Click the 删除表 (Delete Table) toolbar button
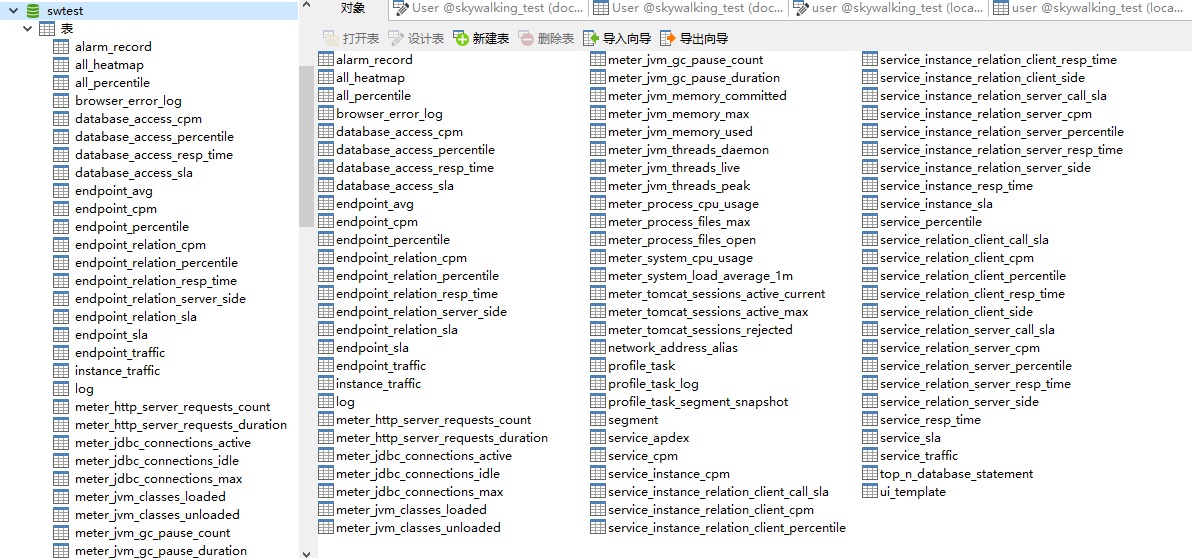The height and width of the screenshot is (558, 1192). [546, 38]
